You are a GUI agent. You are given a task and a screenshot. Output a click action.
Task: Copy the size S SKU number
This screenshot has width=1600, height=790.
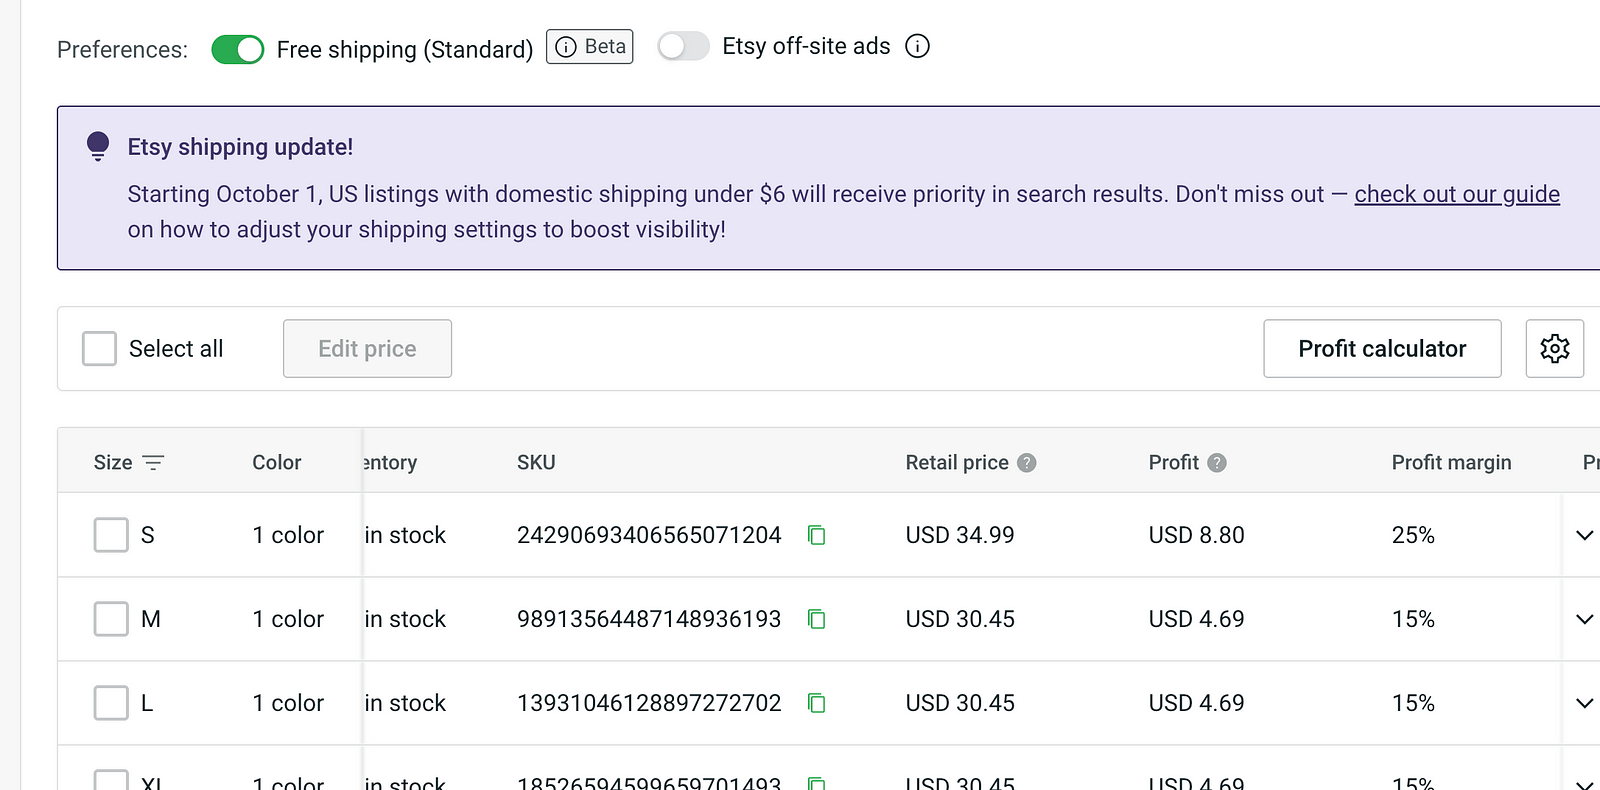click(816, 535)
